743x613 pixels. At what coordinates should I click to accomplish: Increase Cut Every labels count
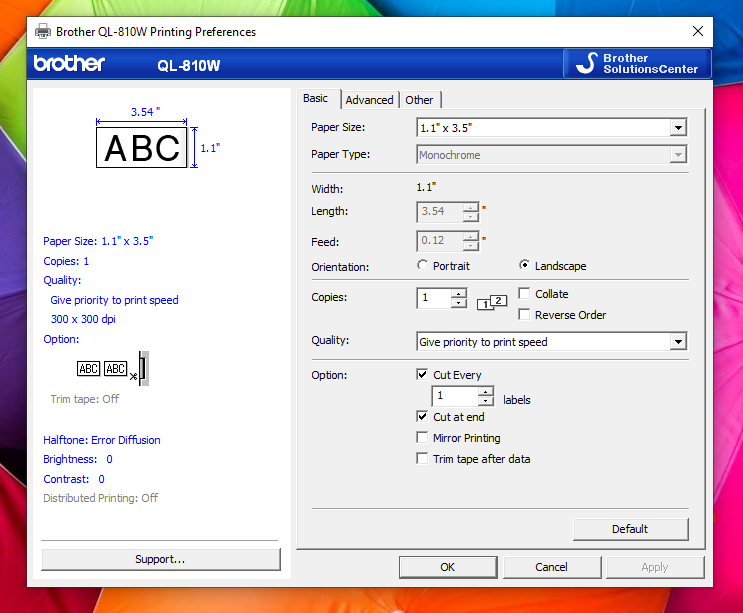[486, 391]
